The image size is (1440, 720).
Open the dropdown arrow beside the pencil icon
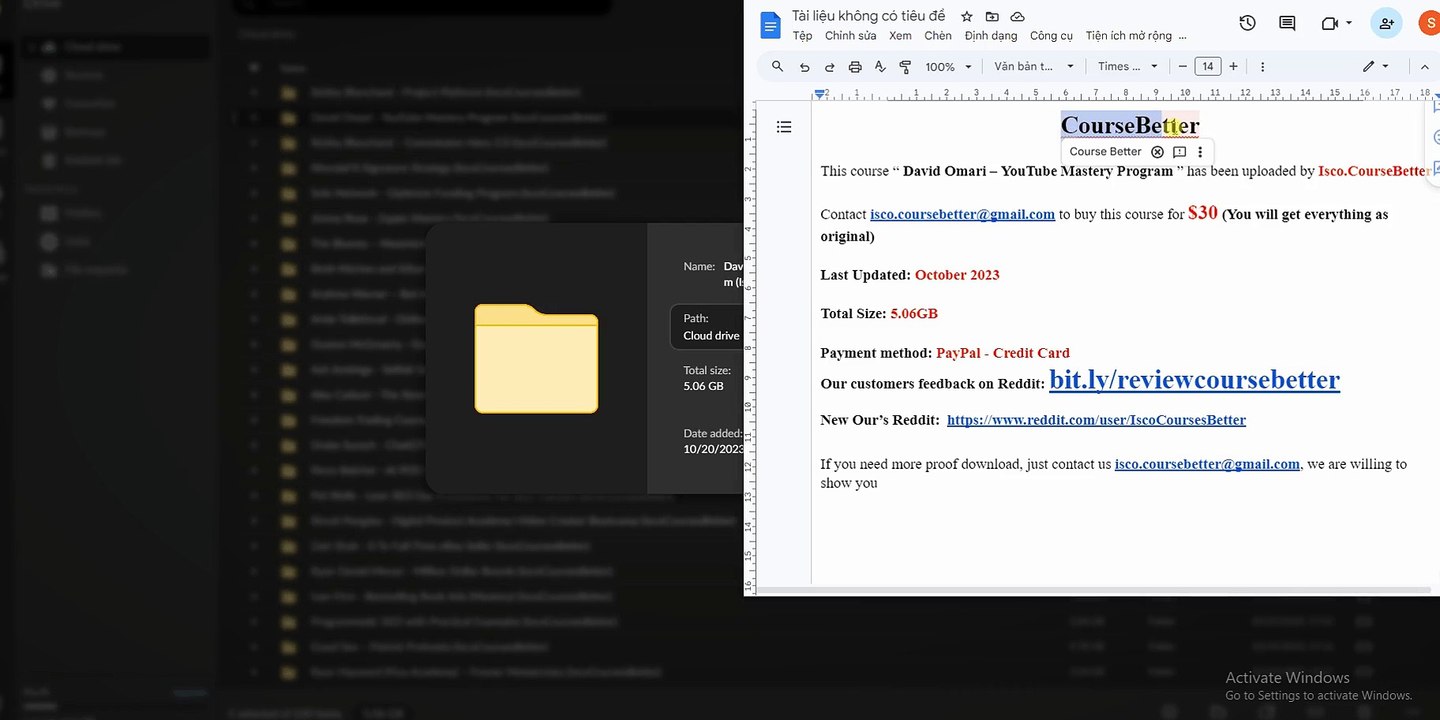pyautogui.click(x=1386, y=67)
